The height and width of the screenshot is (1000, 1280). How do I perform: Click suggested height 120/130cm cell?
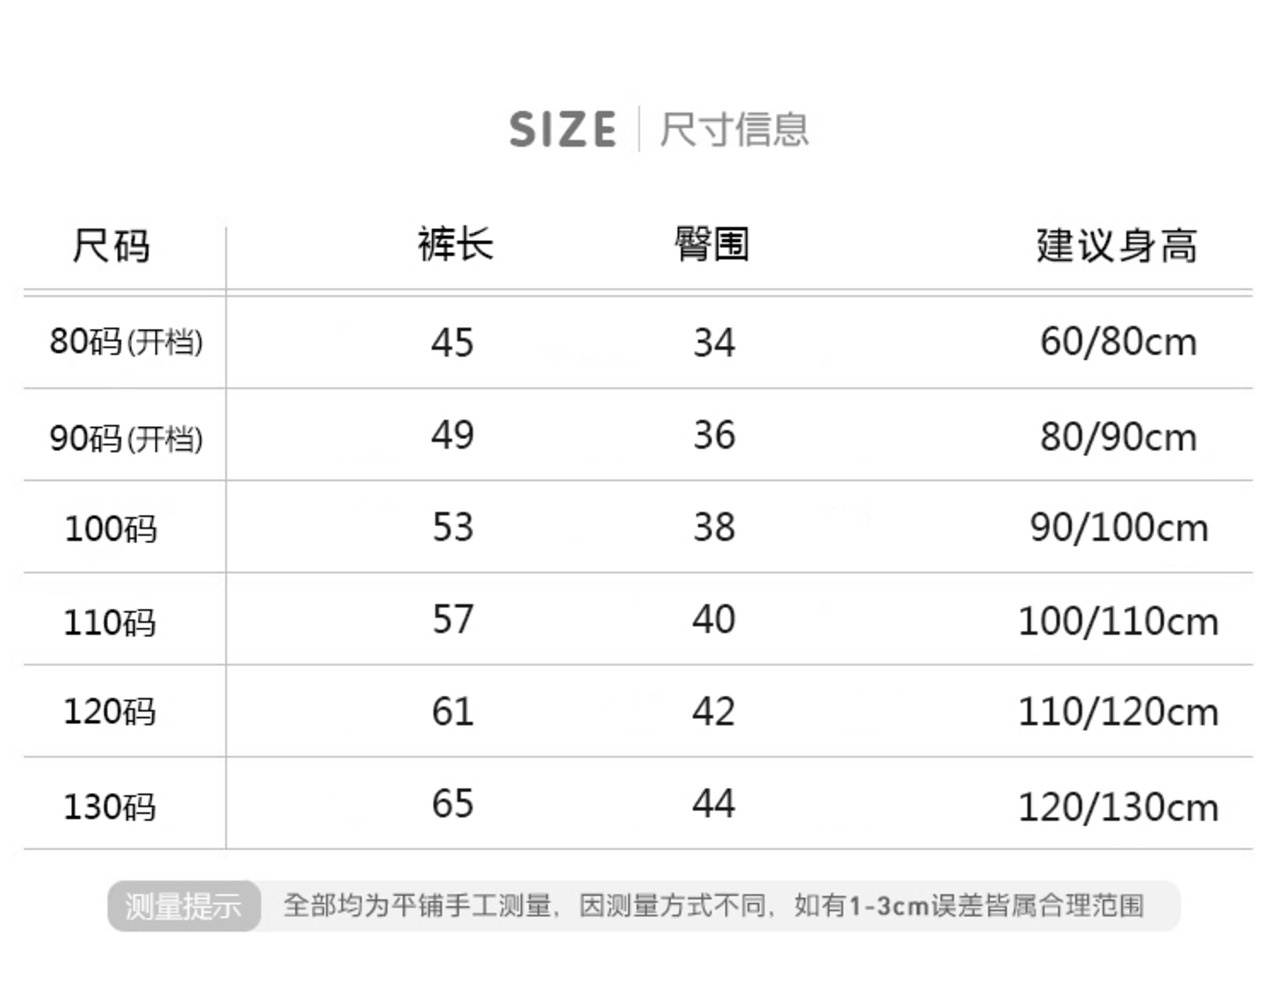click(x=1118, y=807)
